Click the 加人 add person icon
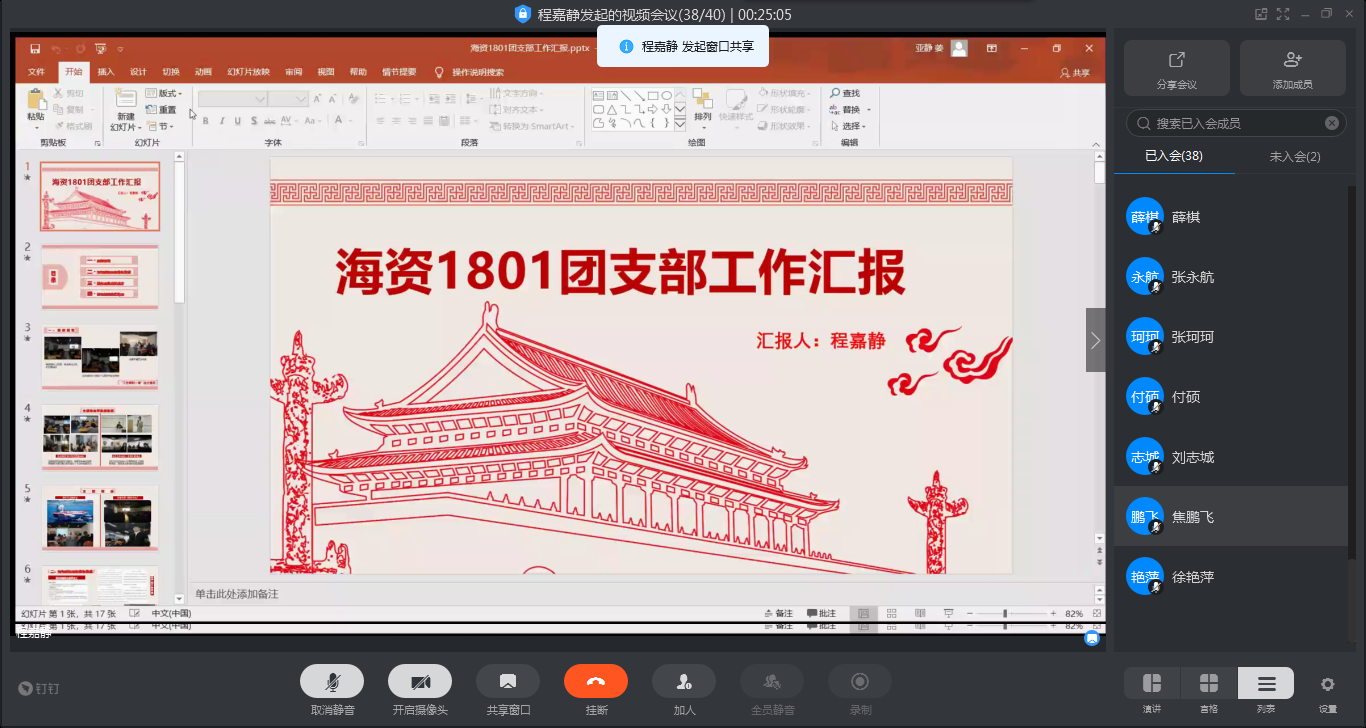 (x=683, y=682)
